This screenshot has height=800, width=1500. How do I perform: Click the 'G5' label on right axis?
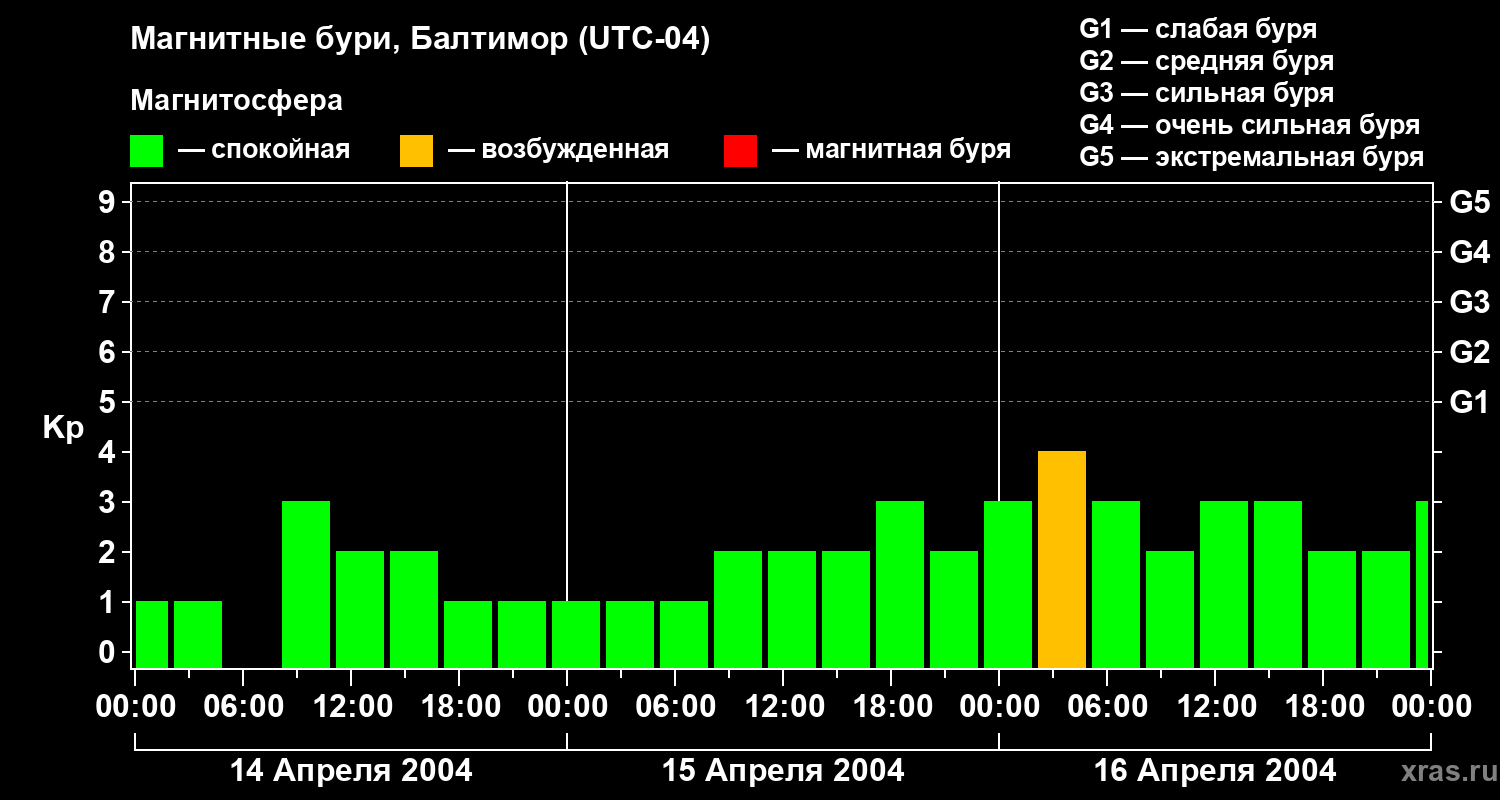point(1469,203)
